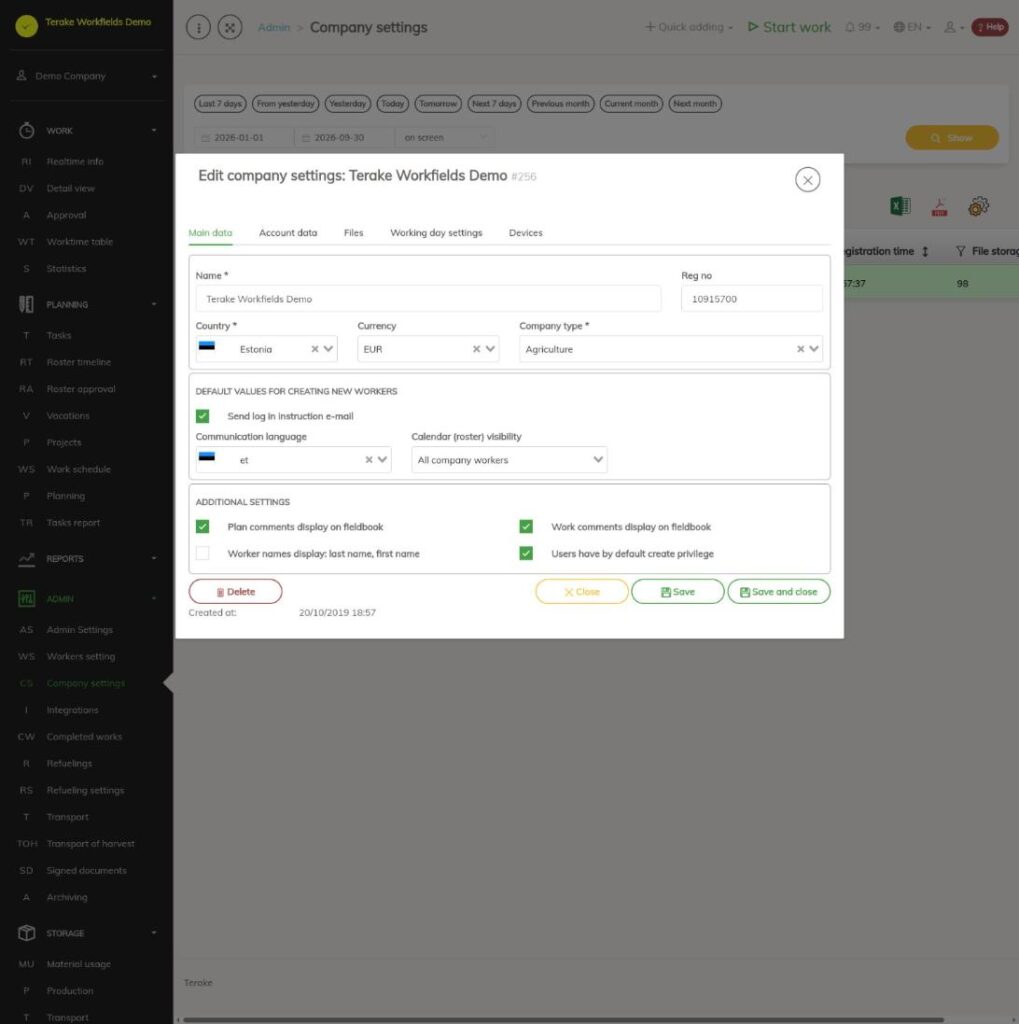1019x1024 pixels.
Task: Open table settings via the gear icon
Action: point(978,206)
